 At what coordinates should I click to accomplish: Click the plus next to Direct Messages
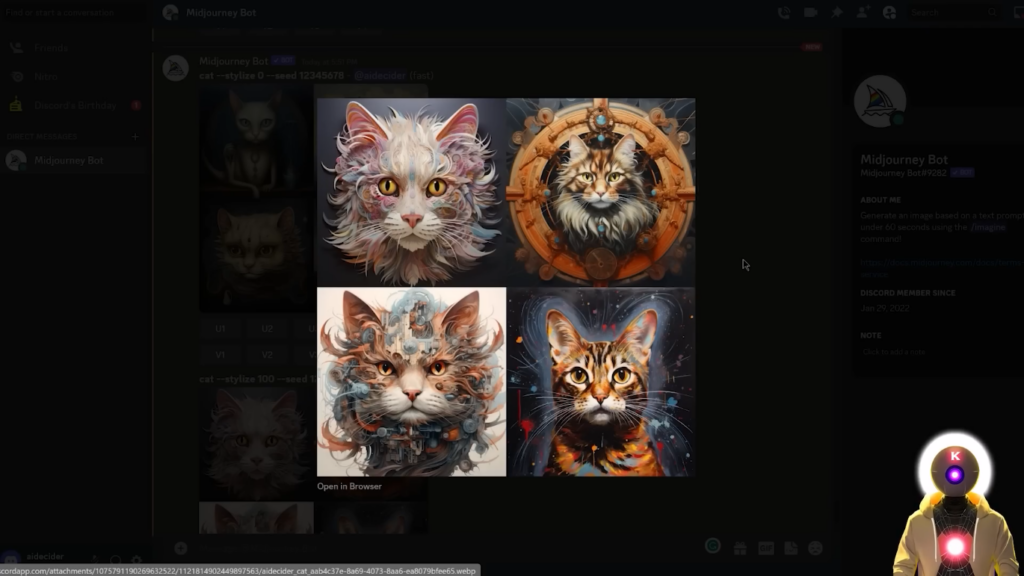(x=135, y=136)
